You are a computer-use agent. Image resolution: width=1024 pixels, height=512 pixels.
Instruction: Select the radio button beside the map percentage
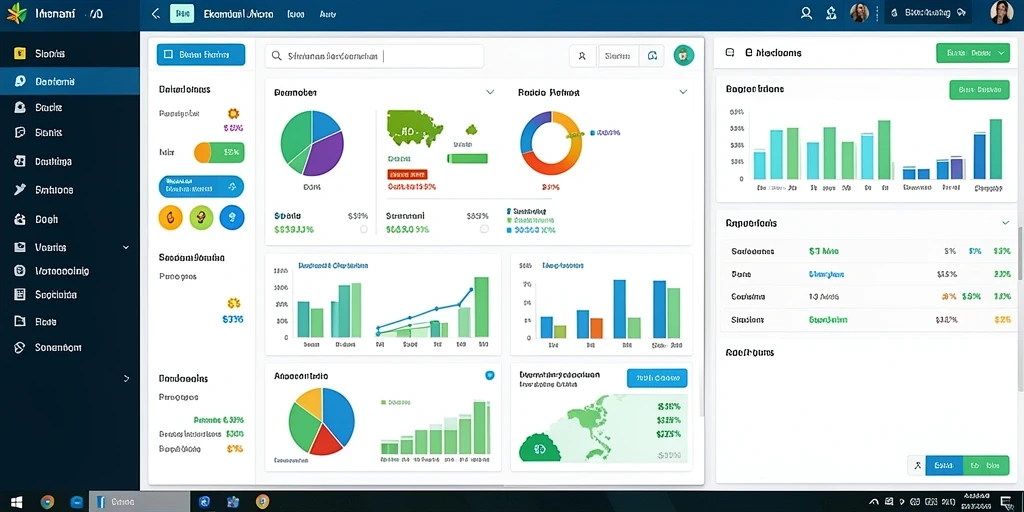pyautogui.click(x=484, y=229)
